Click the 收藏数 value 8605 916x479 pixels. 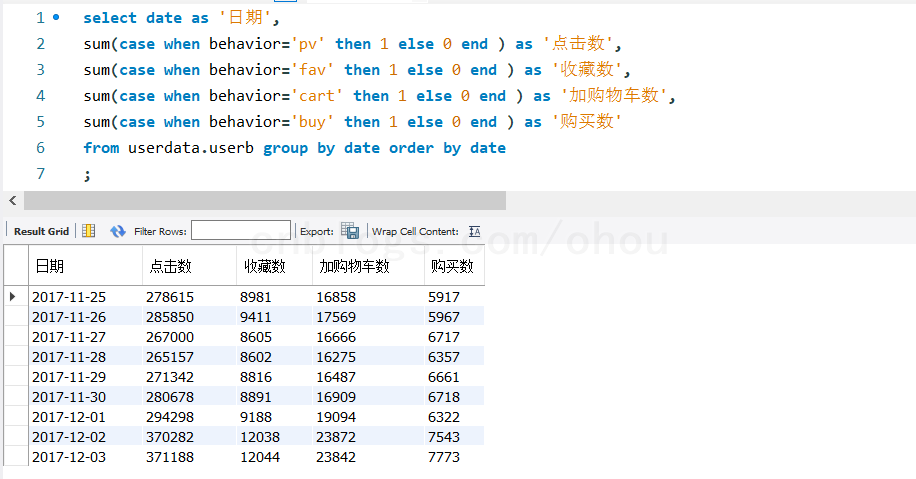click(x=256, y=337)
